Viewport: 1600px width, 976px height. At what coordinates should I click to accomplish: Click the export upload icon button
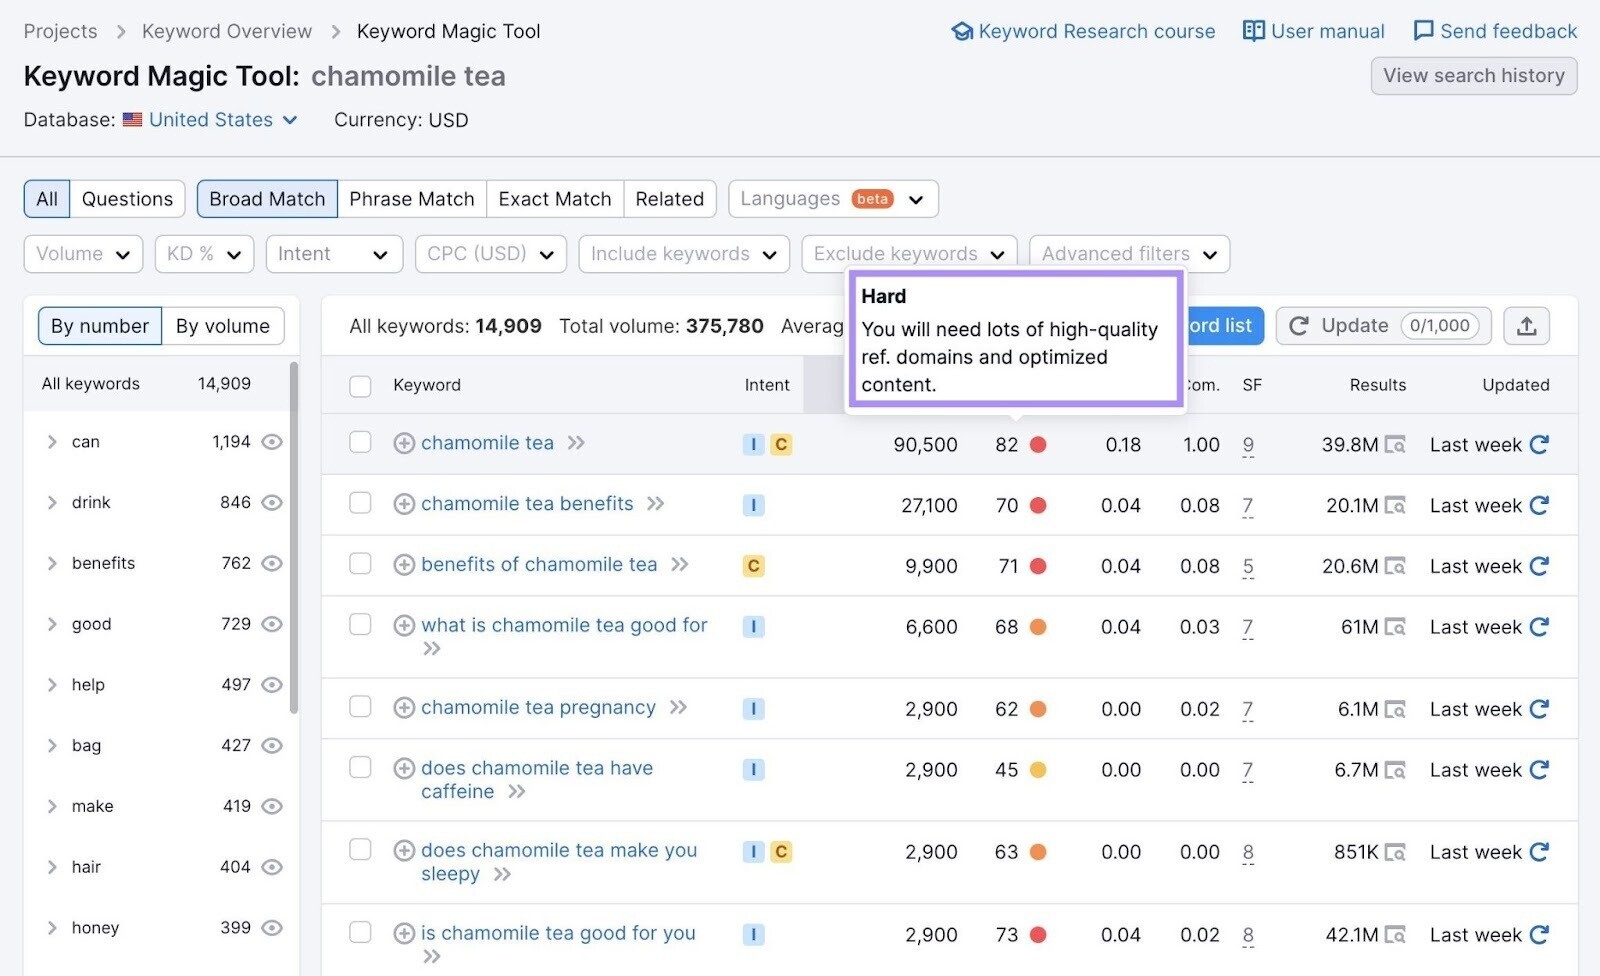tap(1526, 326)
